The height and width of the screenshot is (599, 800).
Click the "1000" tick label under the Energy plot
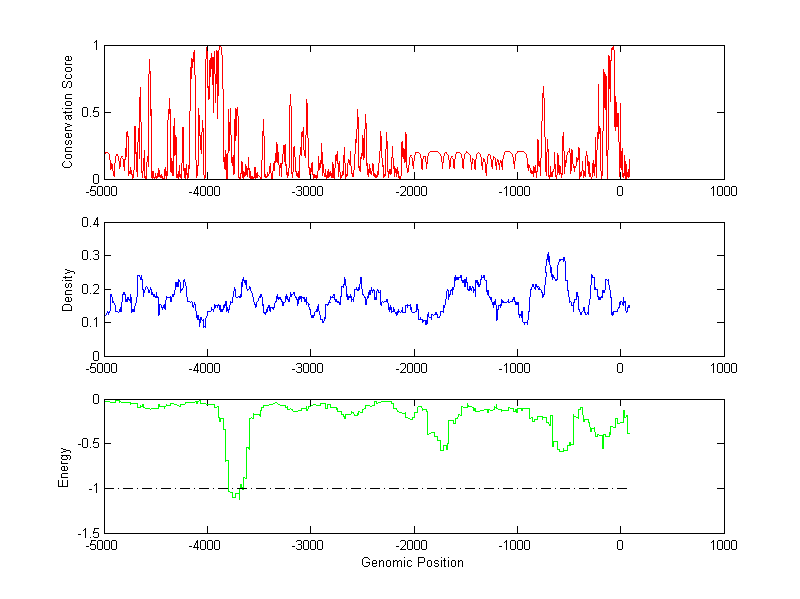pos(723,546)
